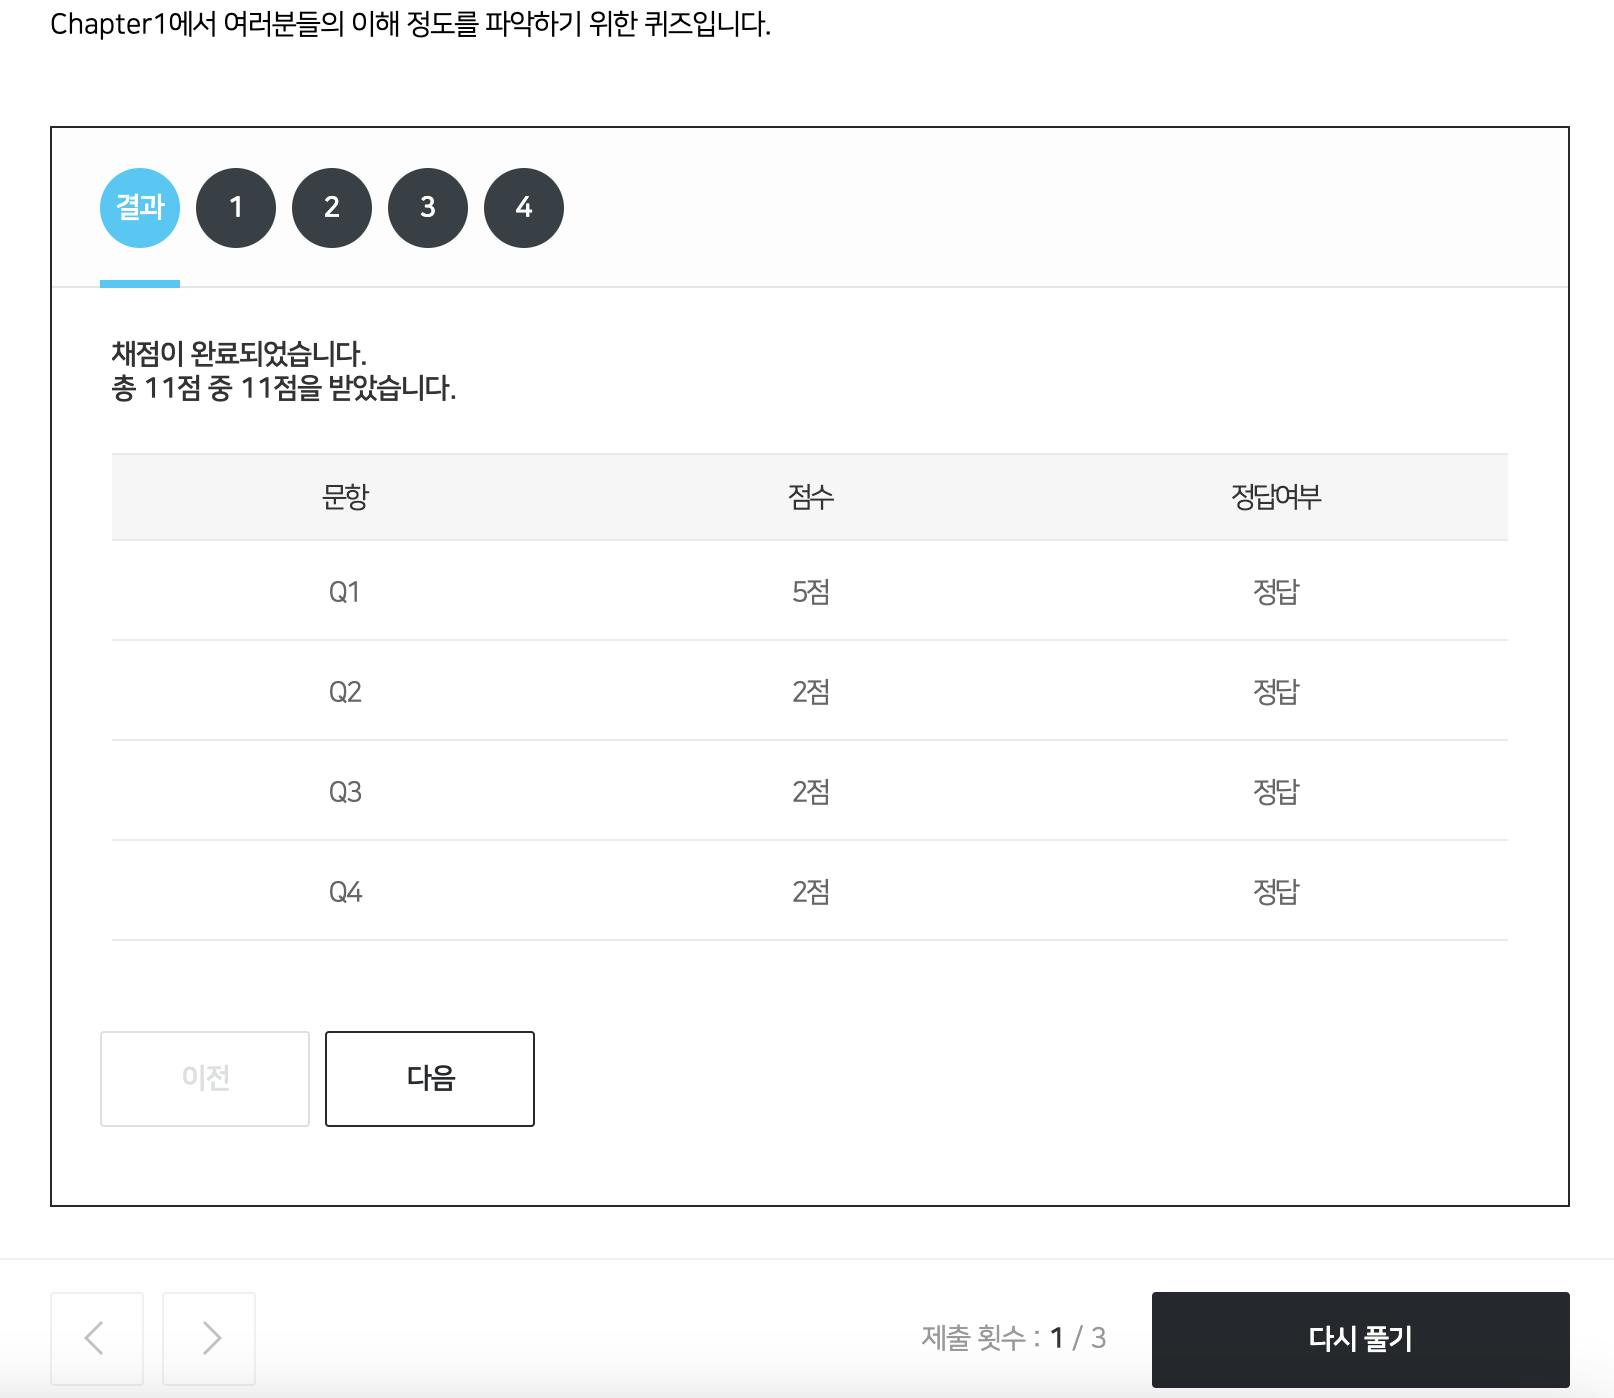The height and width of the screenshot is (1398, 1614).
Task: Select the Q1 row label
Action: 344,592
